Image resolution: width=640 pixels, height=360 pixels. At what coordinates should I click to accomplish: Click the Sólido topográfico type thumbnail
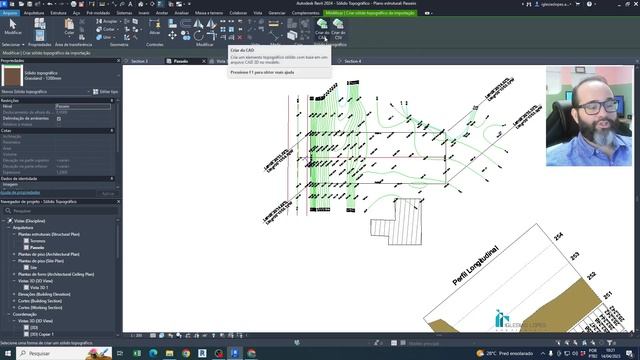pyautogui.click(x=12, y=76)
